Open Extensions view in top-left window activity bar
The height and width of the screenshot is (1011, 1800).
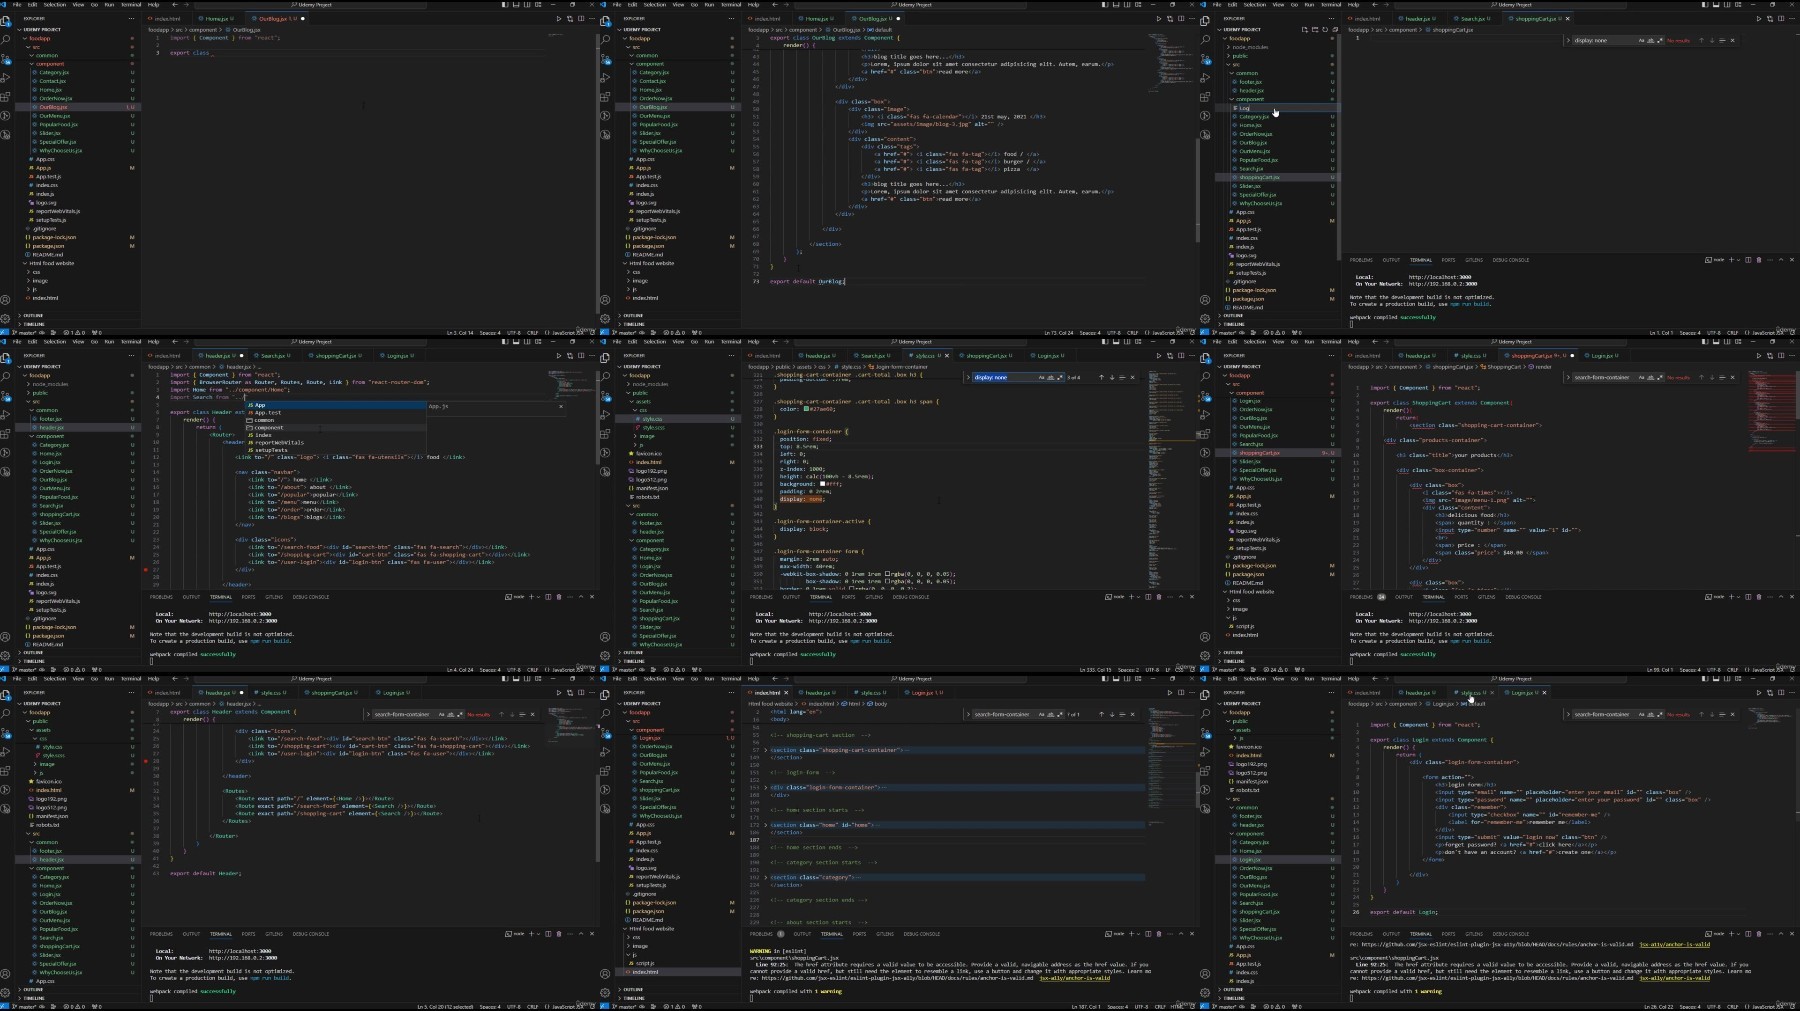point(6,97)
